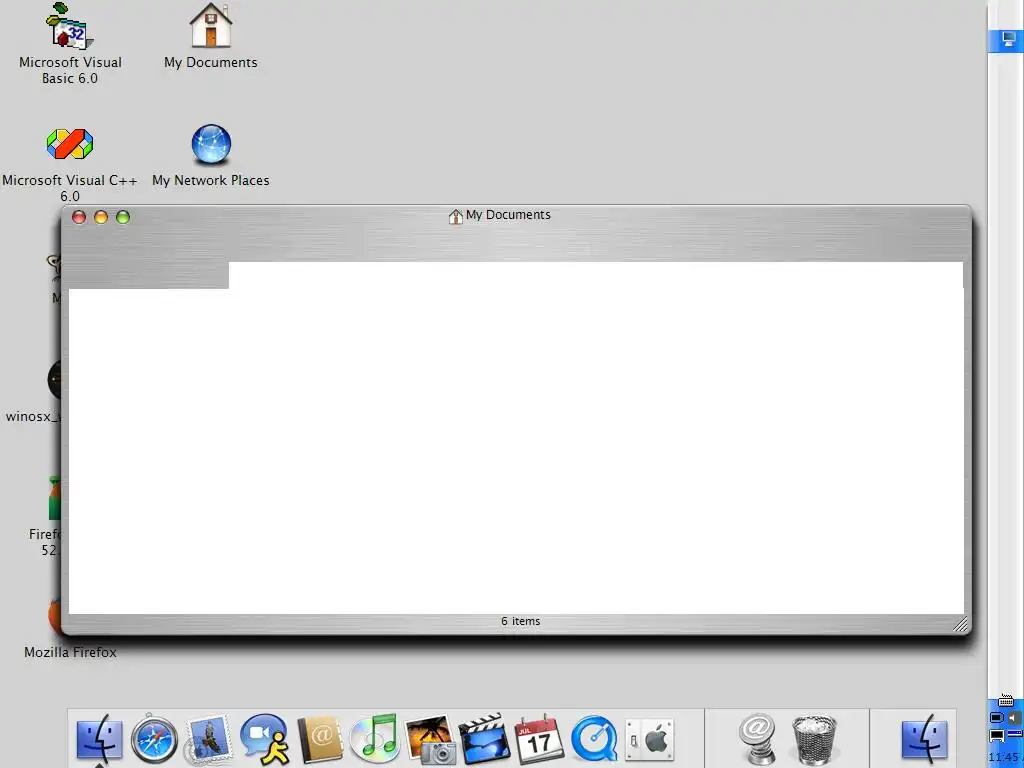Image resolution: width=1024 pixels, height=768 pixels.
Task: Click the Finder icon at left of dock
Action: coord(99,739)
